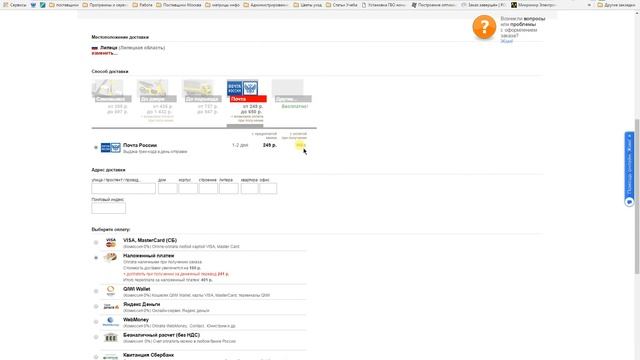
Task: Open the blue side chat tab
Action: (629, 169)
